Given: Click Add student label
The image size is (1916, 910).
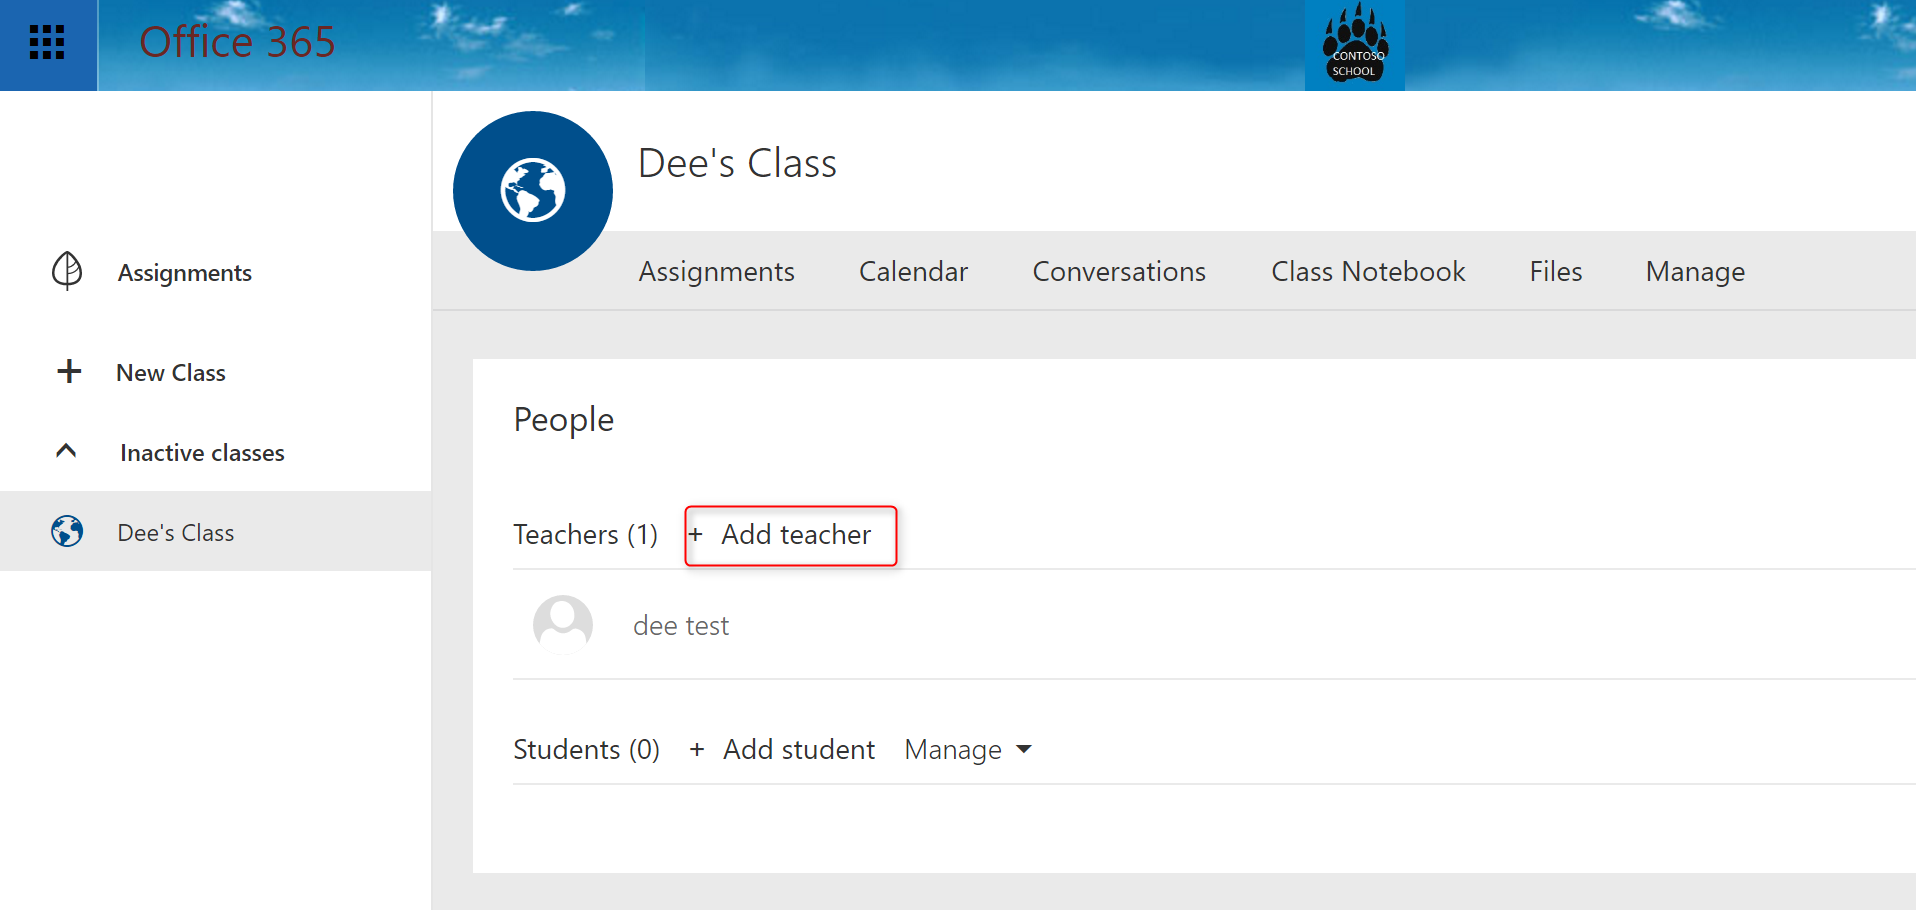Looking at the screenshot, I should point(799,749).
